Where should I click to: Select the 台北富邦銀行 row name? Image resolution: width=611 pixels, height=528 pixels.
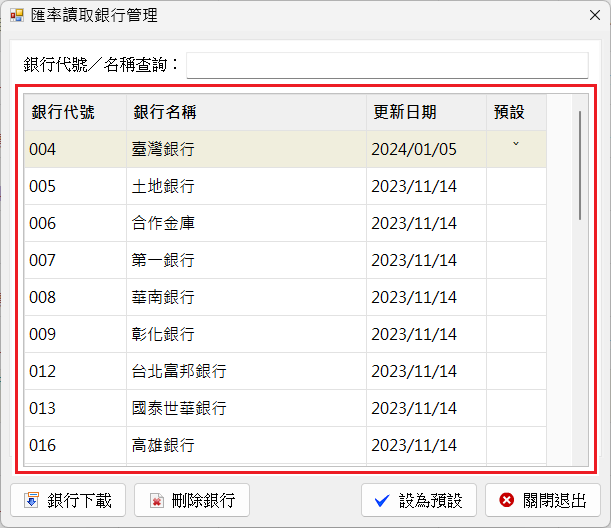pyautogui.click(x=246, y=371)
